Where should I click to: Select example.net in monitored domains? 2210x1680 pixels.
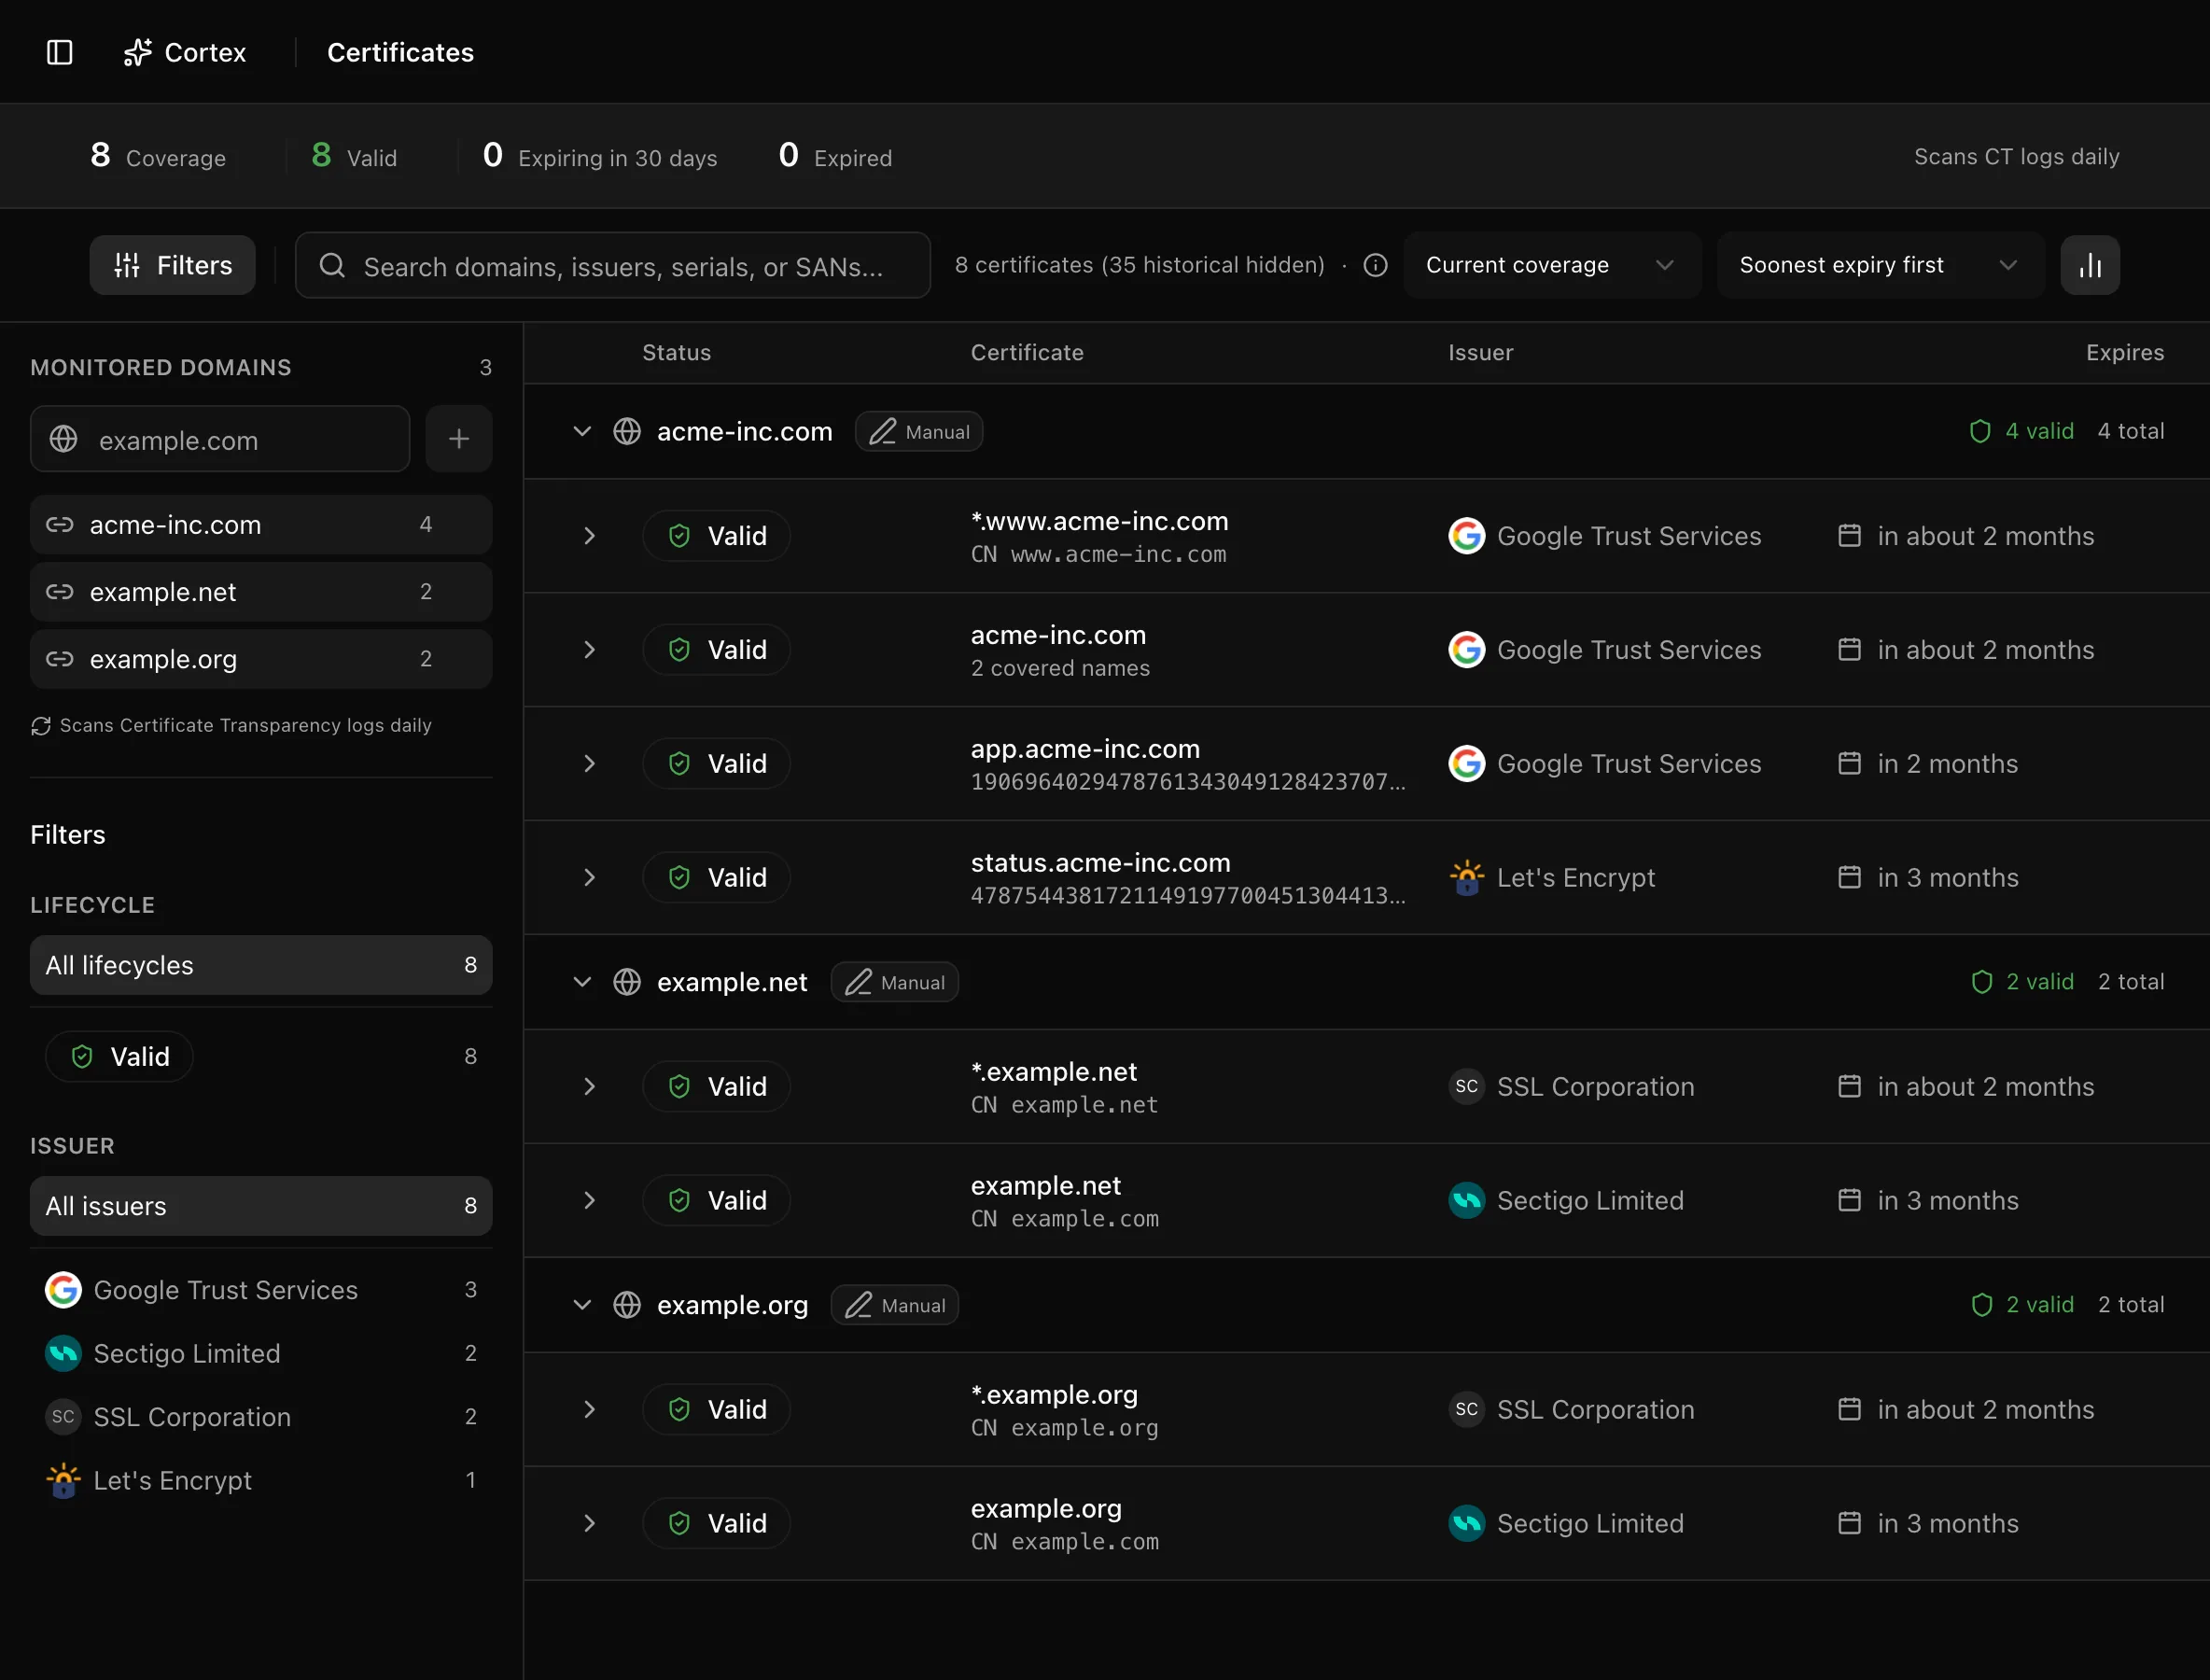(261, 592)
